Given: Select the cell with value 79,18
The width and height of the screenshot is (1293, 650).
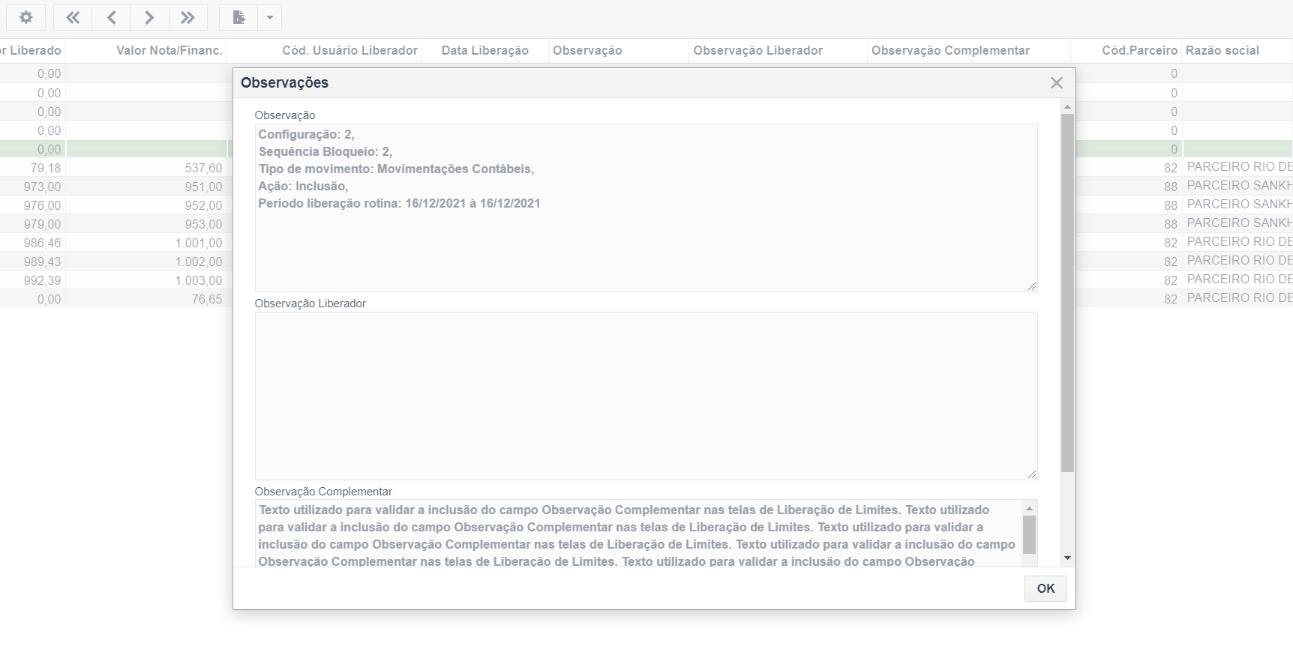Looking at the screenshot, I should click(x=33, y=167).
